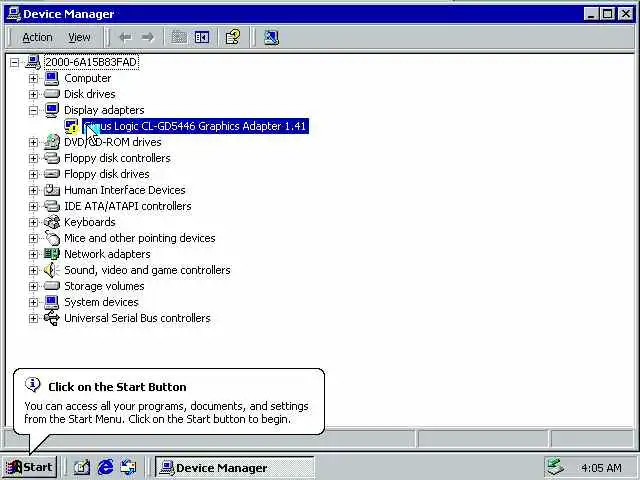The width and height of the screenshot is (640, 480).
Task: Open the Properties toolbar icon
Action: [233, 38]
